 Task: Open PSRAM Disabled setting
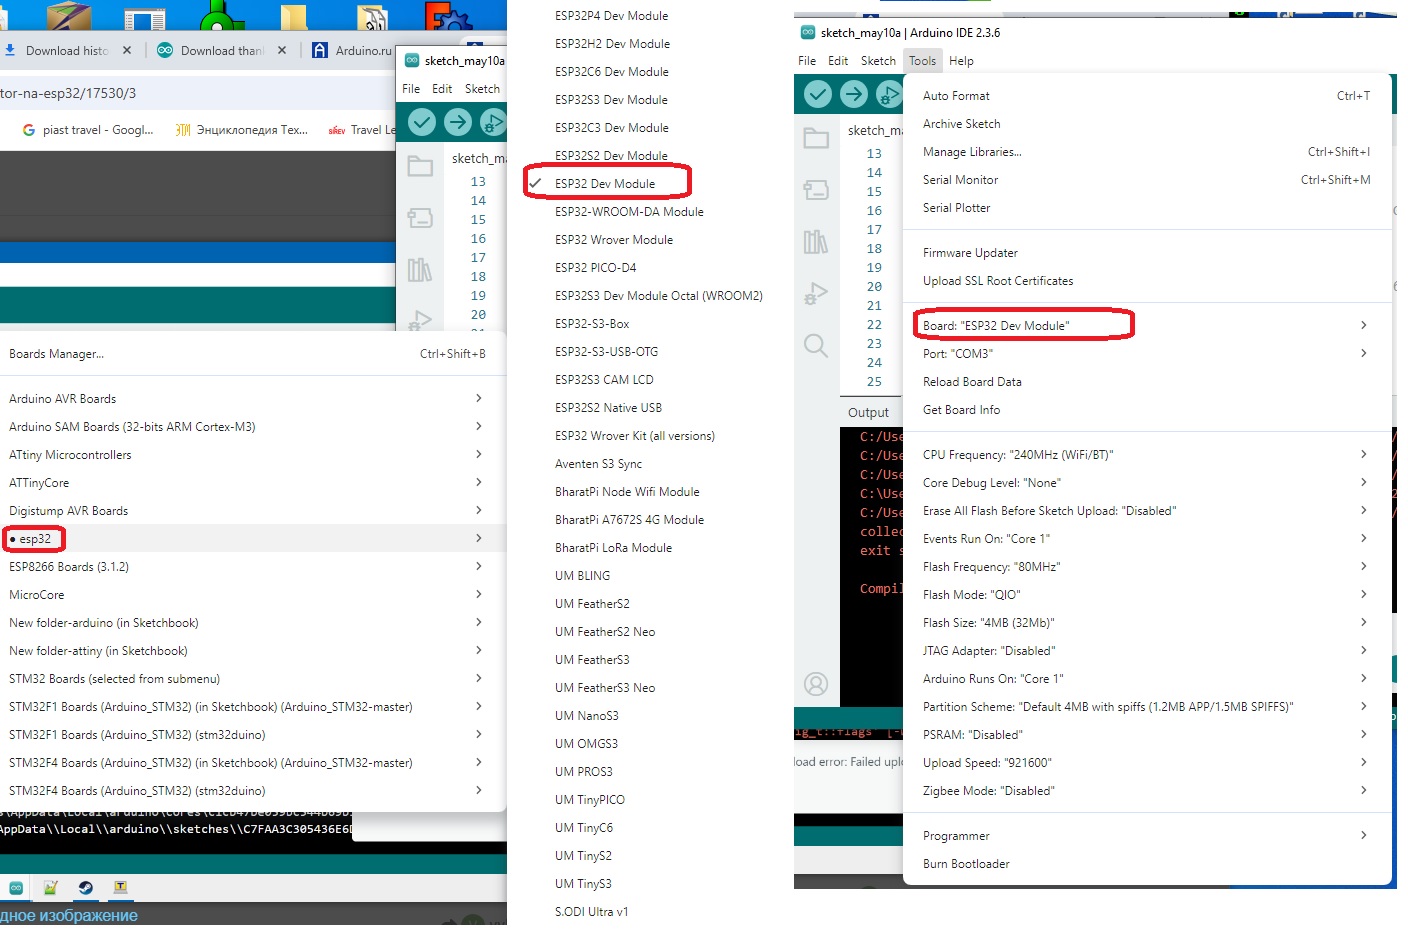tap(1147, 735)
